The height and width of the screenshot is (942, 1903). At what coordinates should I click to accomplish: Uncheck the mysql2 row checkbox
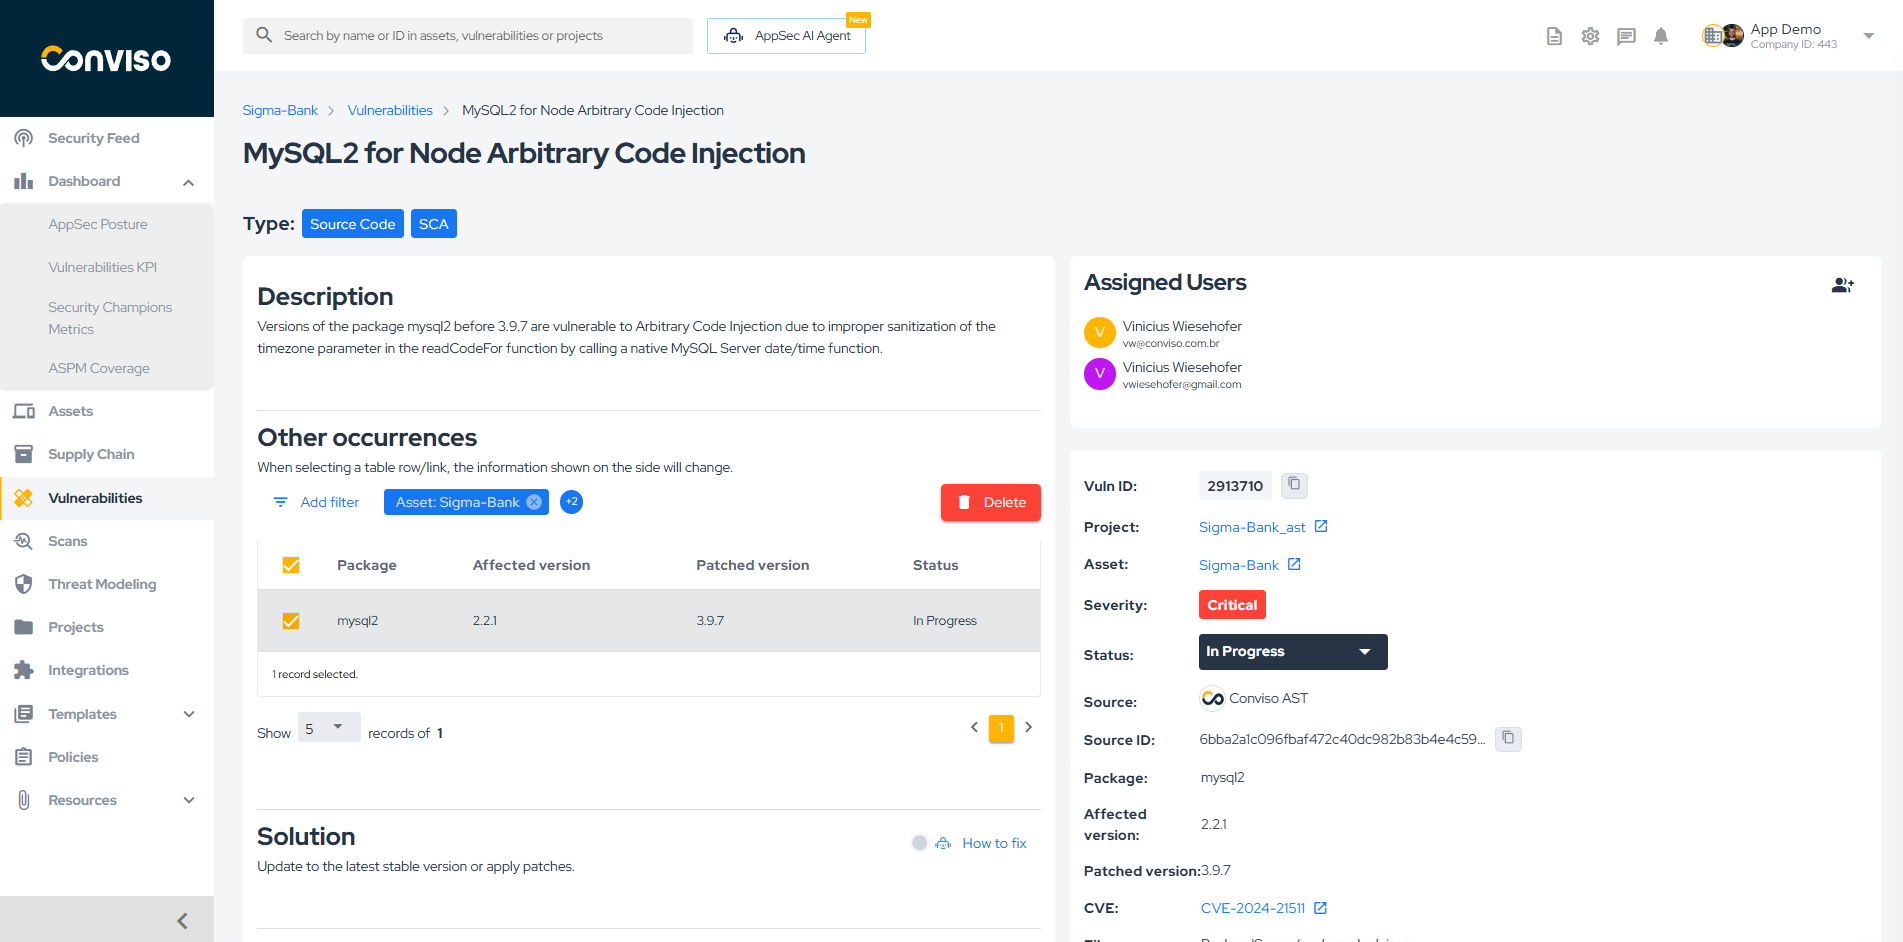pyautogui.click(x=291, y=620)
